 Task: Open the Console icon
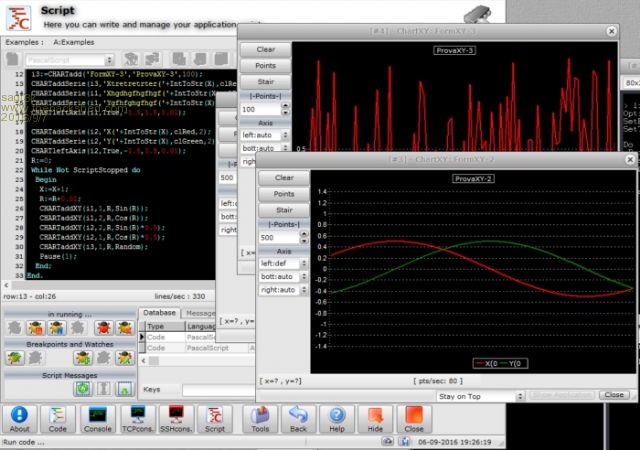(x=97, y=415)
